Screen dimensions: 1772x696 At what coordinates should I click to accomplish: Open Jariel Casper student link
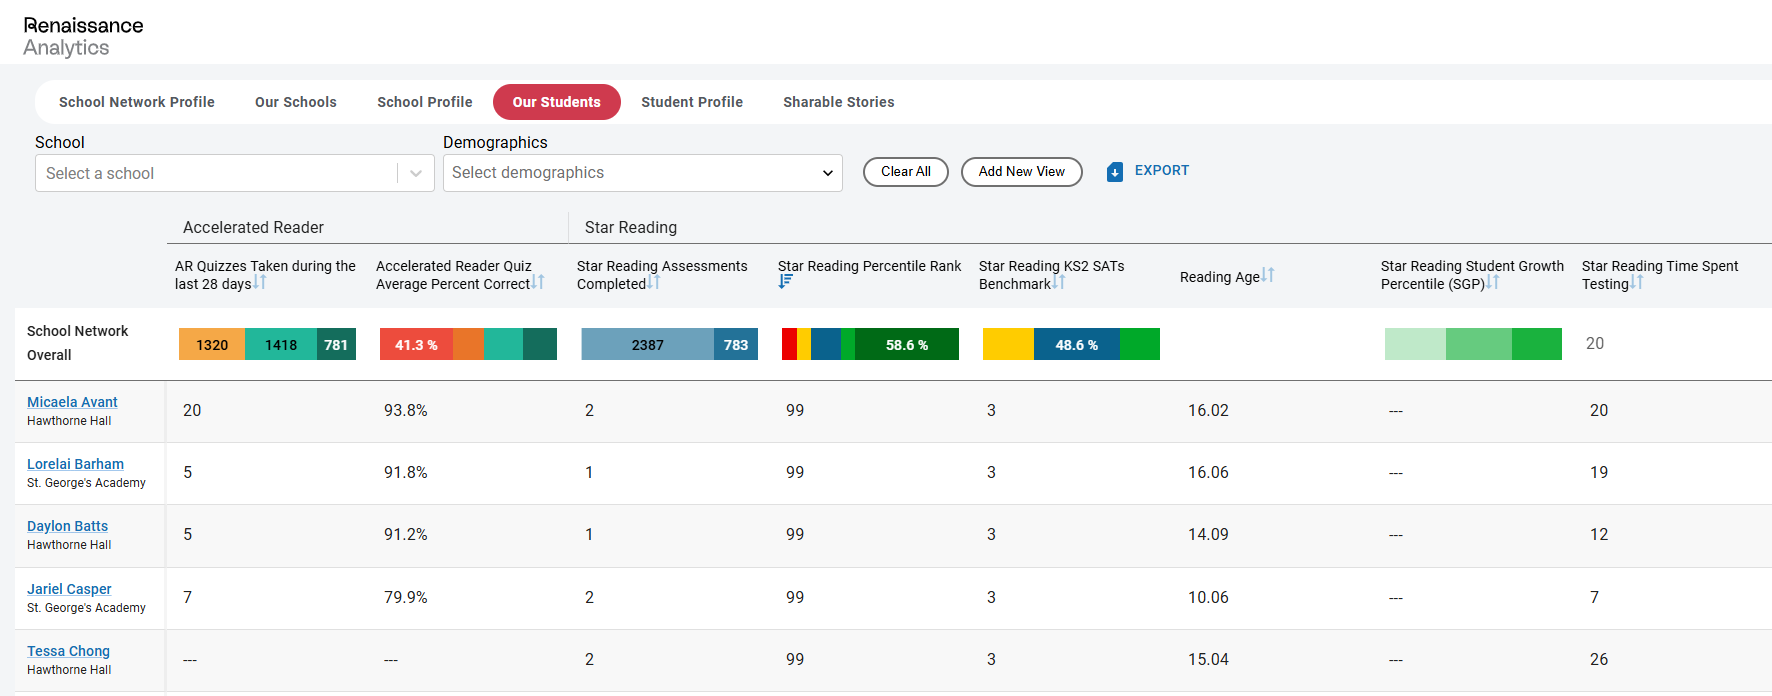[69, 589]
